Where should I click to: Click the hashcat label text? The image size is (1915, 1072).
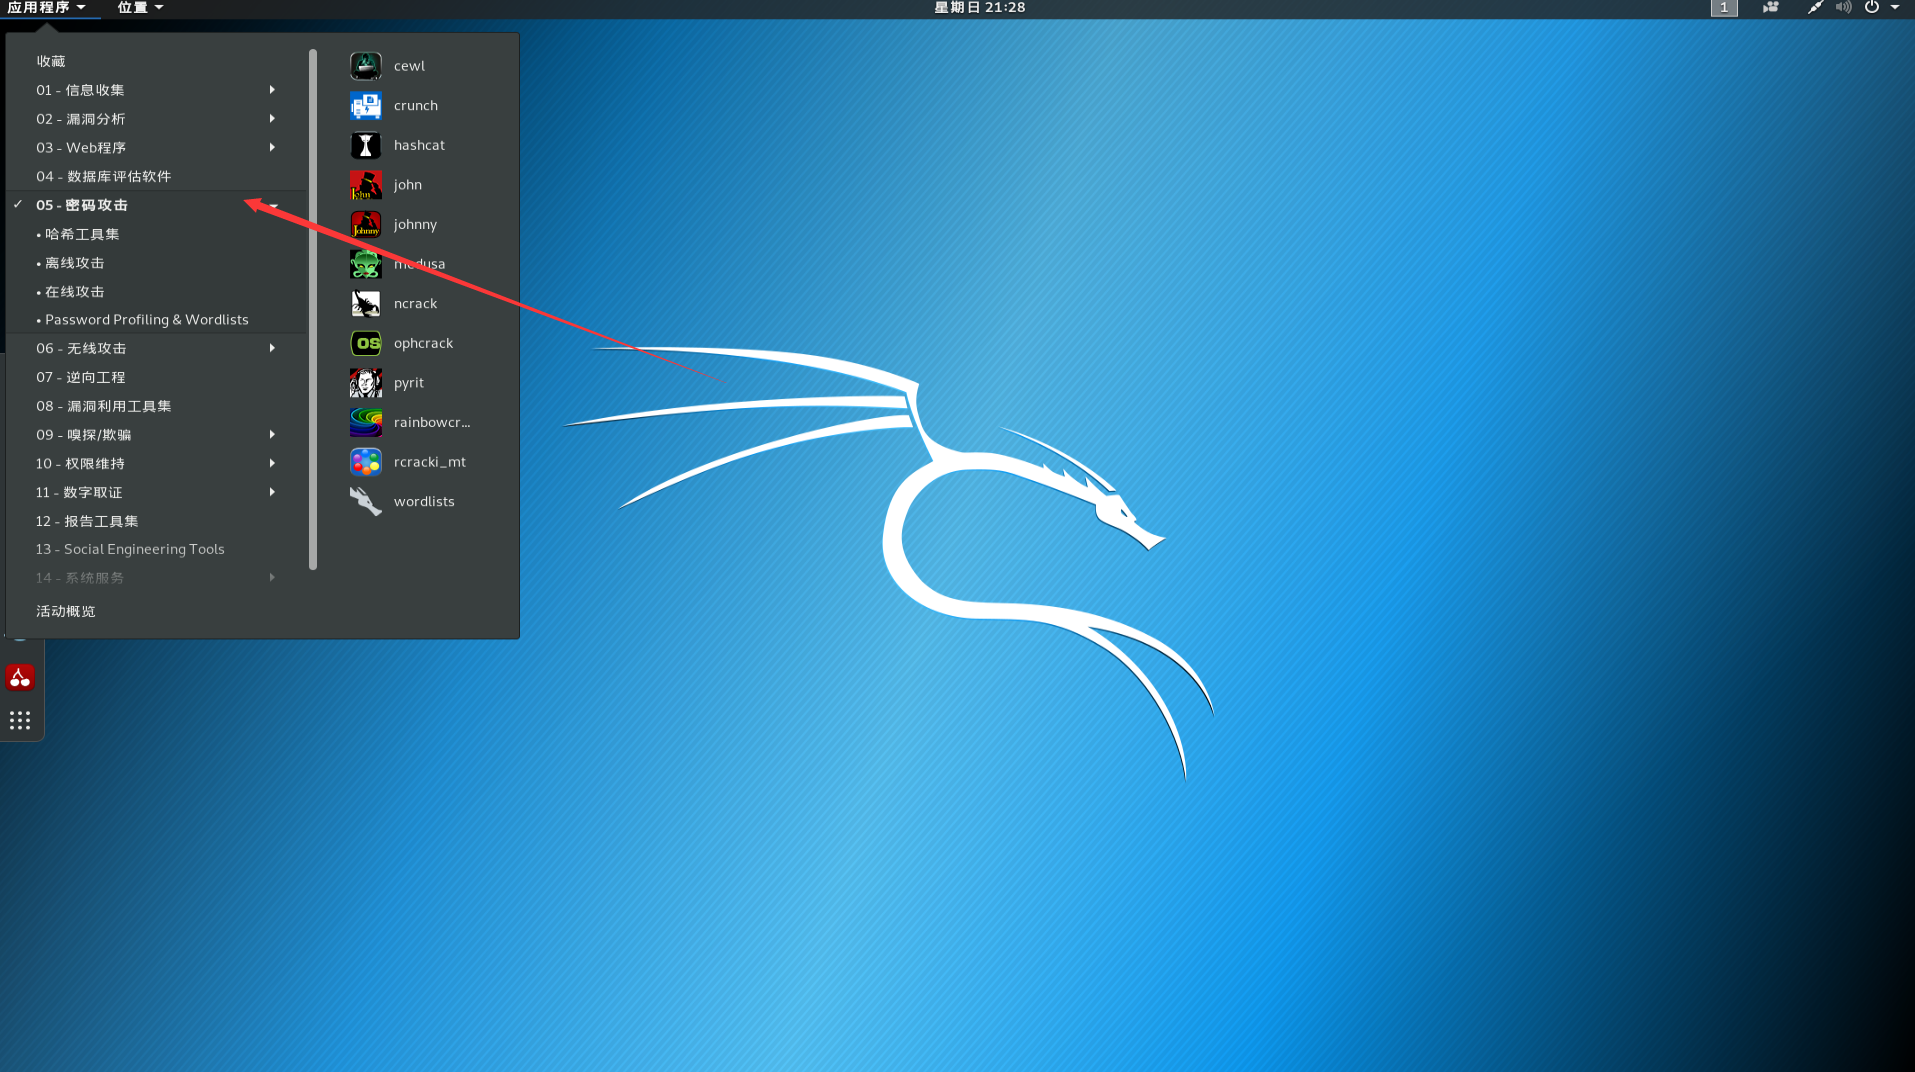coord(419,145)
